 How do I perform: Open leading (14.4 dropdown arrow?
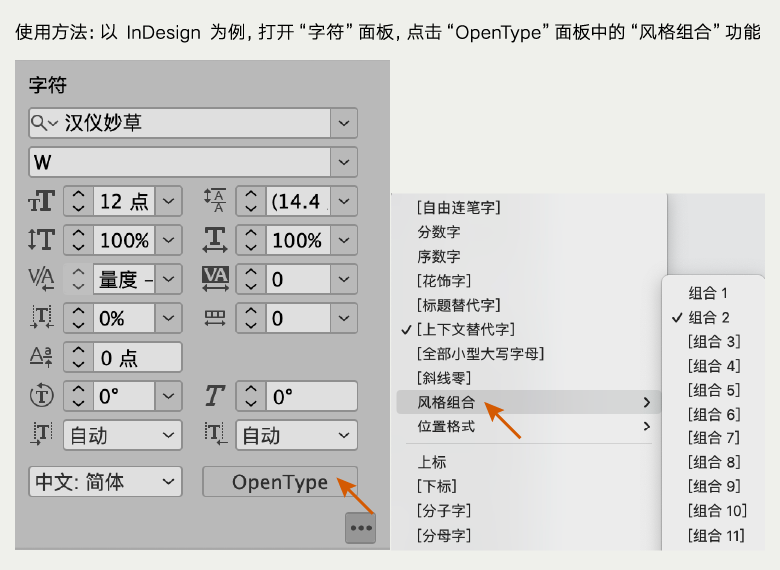coord(344,201)
